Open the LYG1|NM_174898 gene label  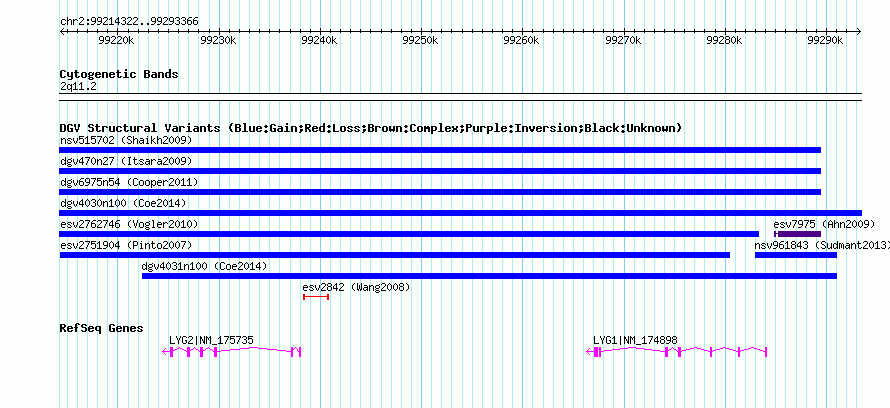tap(635, 340)
